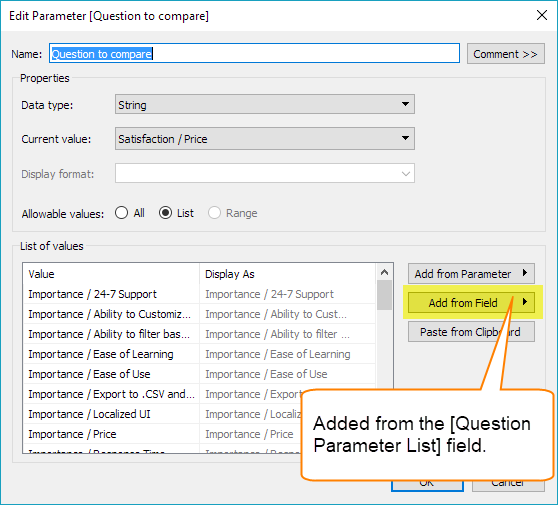Click the values list scrollbar thumb
Image resolution: width=558 pixels, height=505 pixels.
click(384, 295)
